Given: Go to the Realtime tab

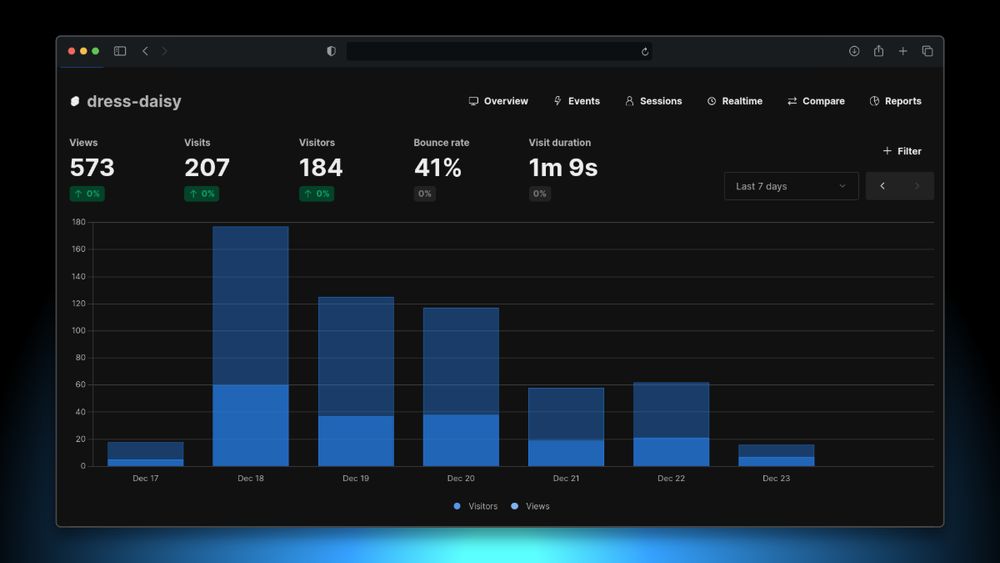Looking at the screenshot, I should [734, 101].
